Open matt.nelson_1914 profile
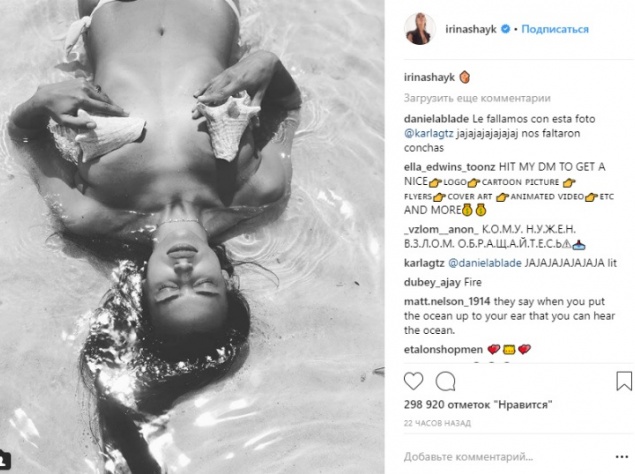Viewport: 635px width, 474px height. click(447, 302)
